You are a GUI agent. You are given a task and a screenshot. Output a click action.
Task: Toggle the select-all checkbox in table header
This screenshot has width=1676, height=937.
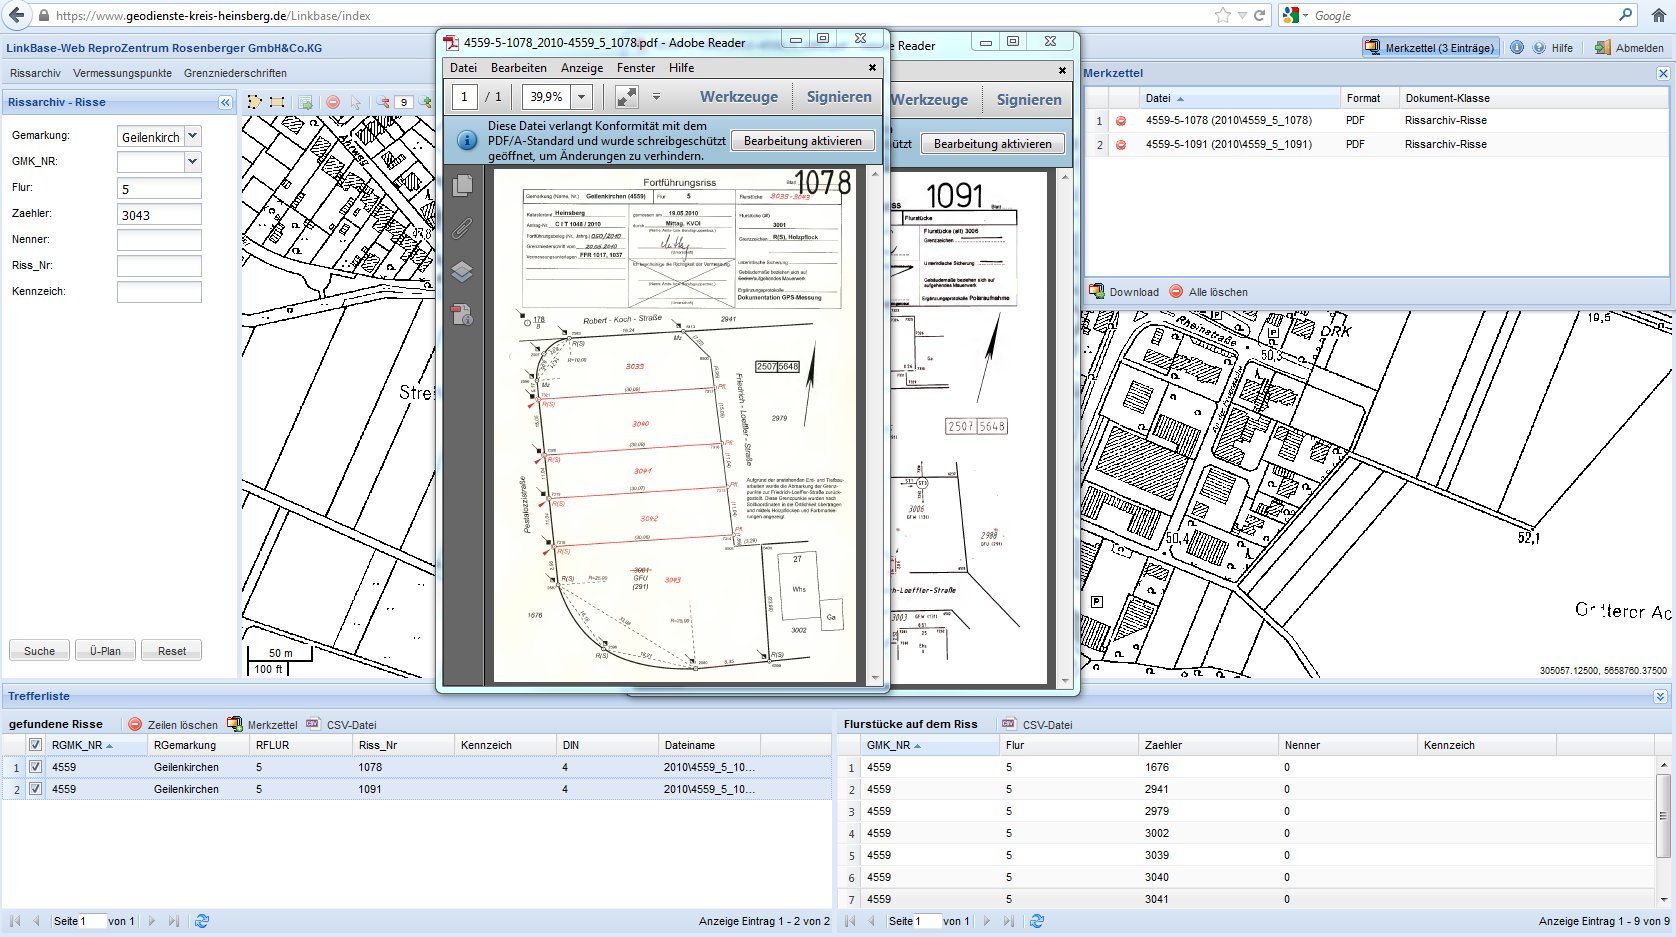36,745
